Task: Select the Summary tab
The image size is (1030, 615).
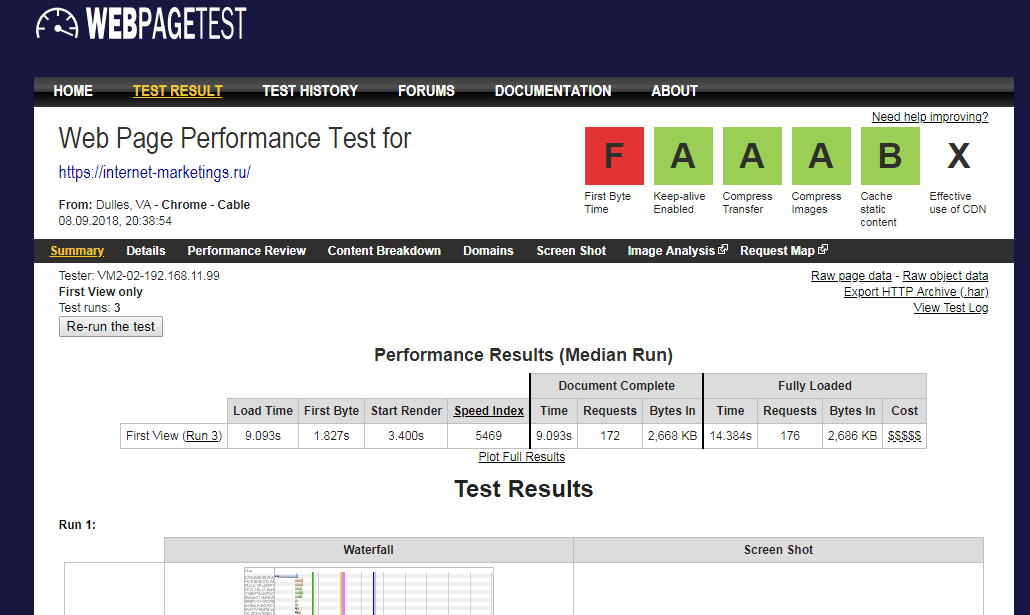Action: pyautogui.click(x=77, y=251)
